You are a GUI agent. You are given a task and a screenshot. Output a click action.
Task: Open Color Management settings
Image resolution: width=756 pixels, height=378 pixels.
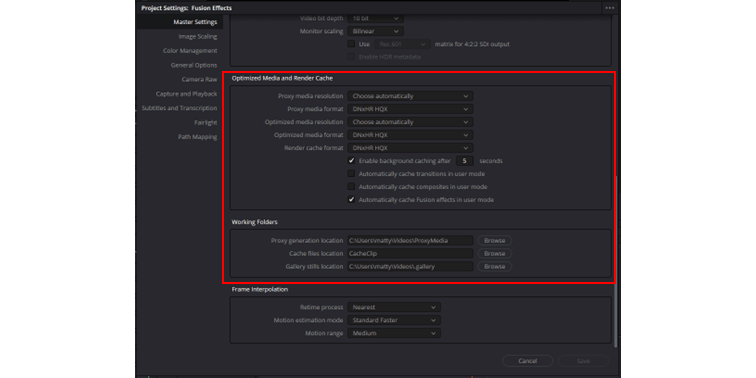click(x=190, y=51)
